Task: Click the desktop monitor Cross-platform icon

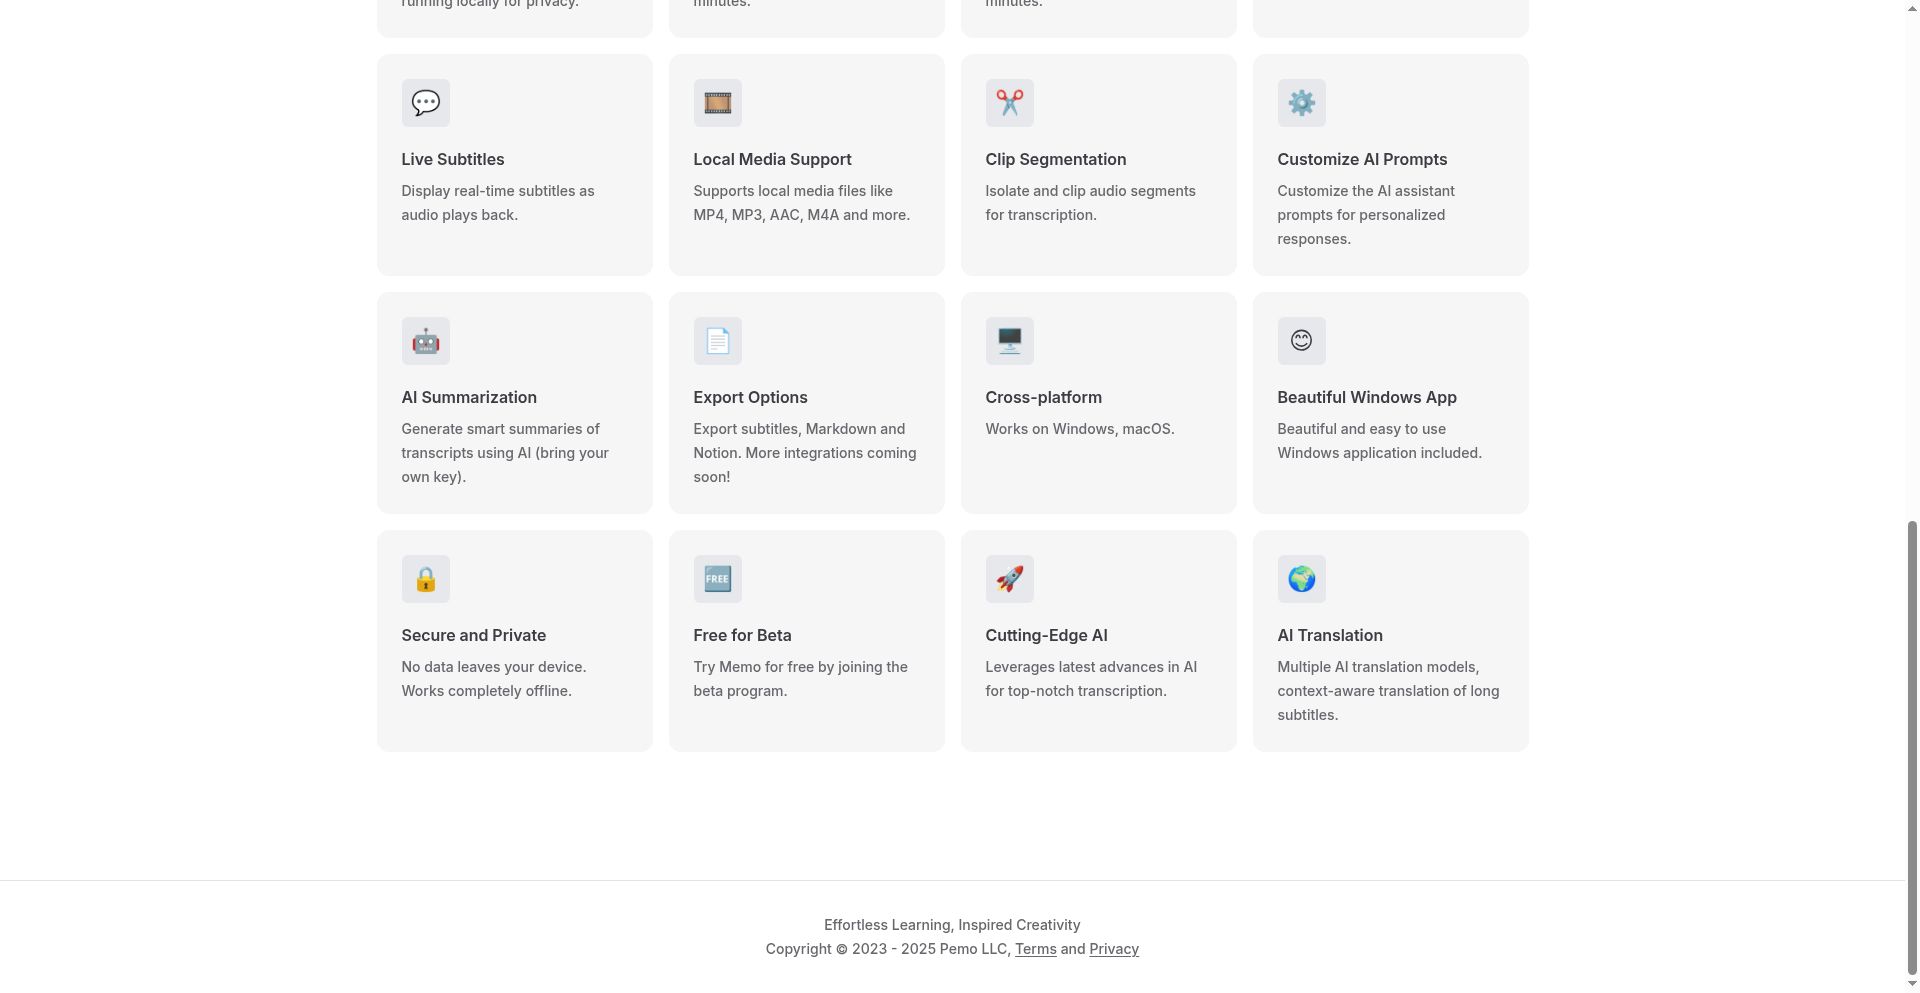Action: tap(1009, 341)
